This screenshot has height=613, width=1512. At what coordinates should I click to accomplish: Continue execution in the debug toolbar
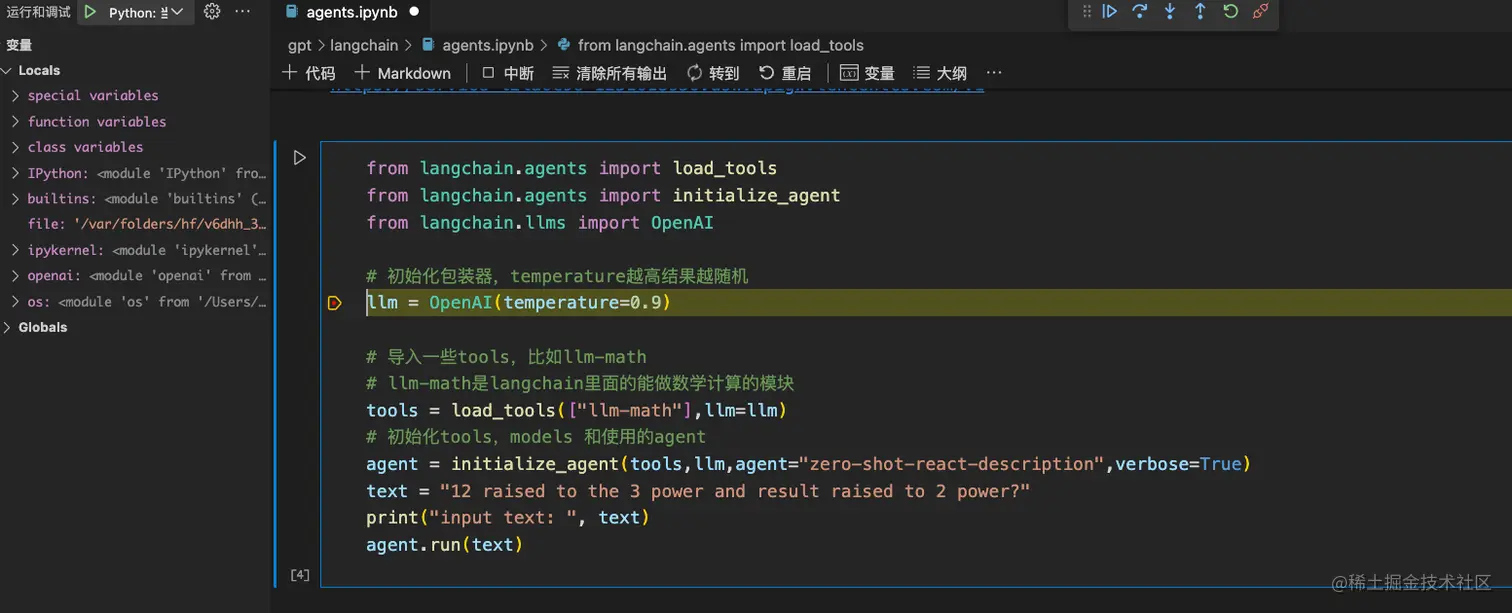[x=1109, y=12]
